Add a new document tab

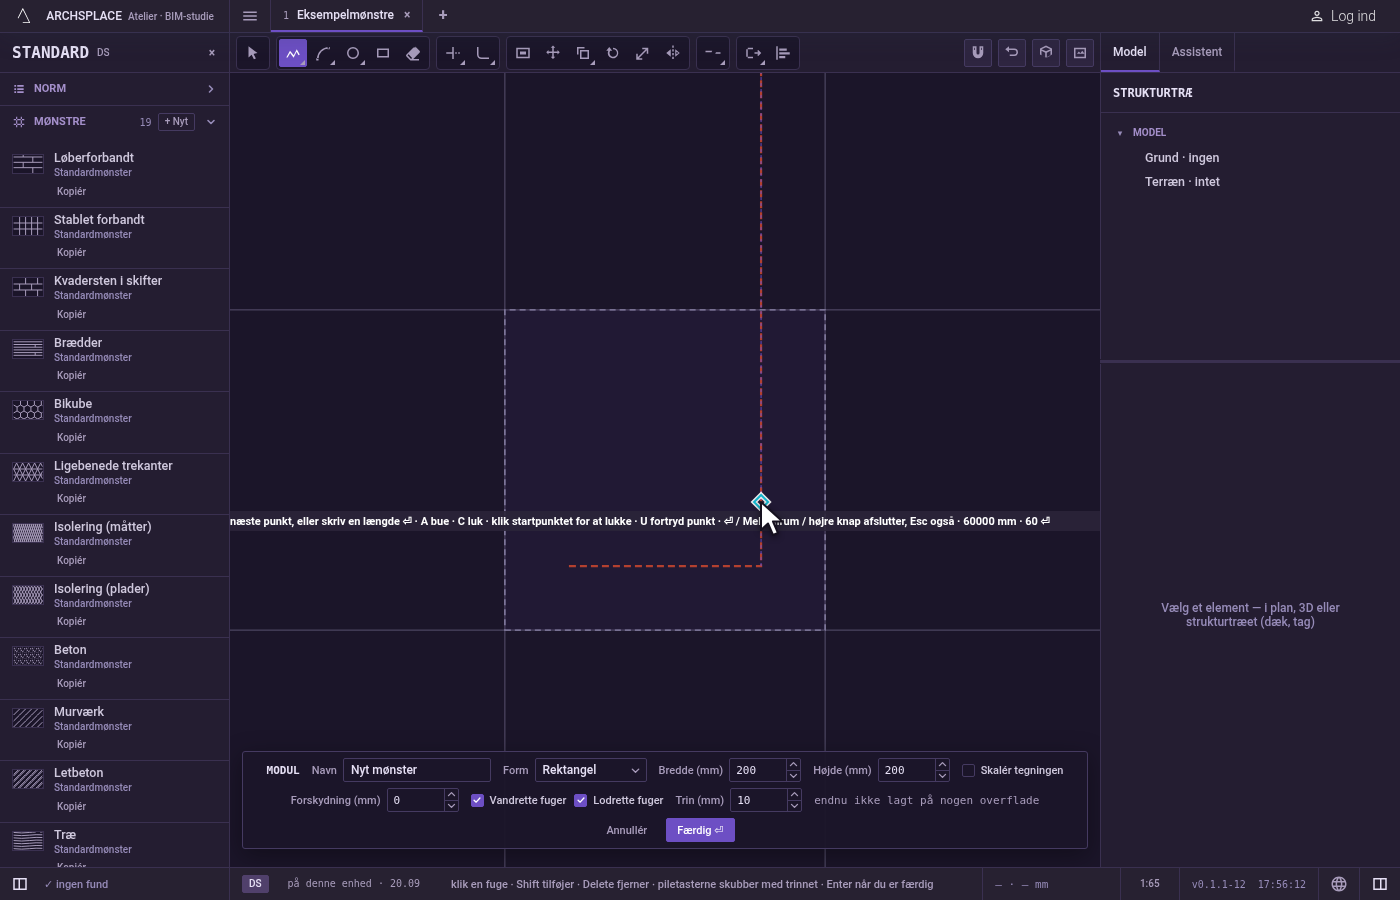[x=443, y=16]
